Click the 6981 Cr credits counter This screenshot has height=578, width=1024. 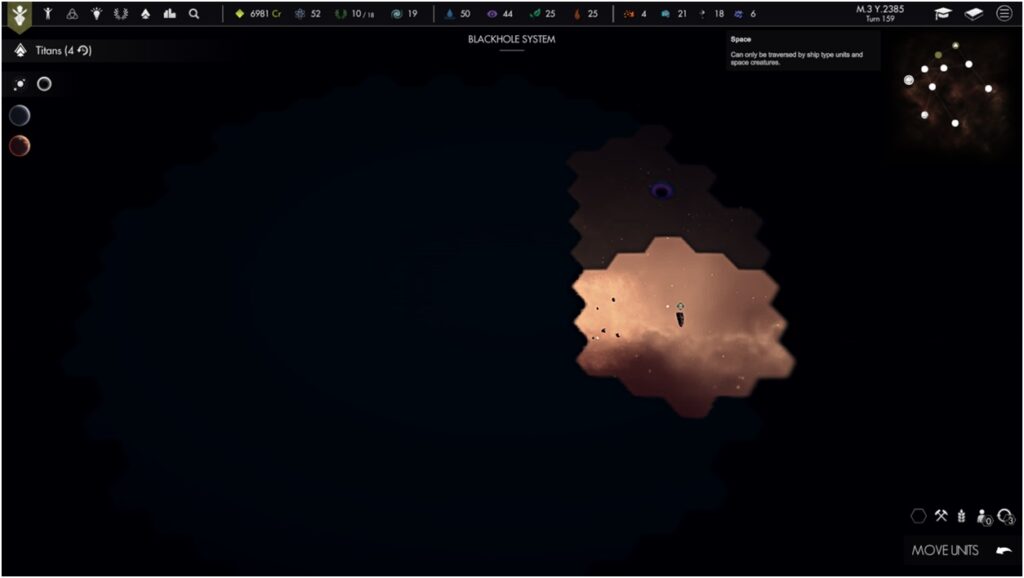pos(257,14)
